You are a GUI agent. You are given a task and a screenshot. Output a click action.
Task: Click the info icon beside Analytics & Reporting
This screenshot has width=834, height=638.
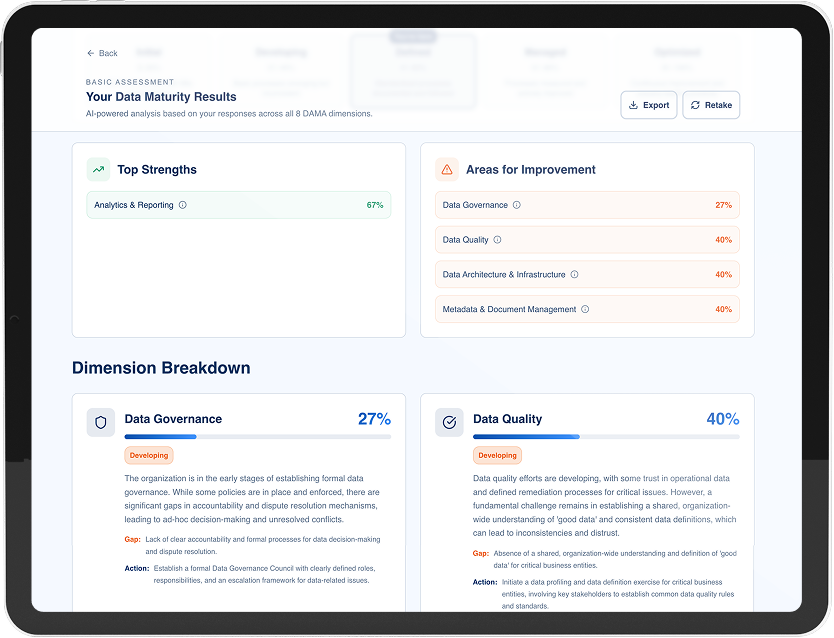tap(182, 205)
